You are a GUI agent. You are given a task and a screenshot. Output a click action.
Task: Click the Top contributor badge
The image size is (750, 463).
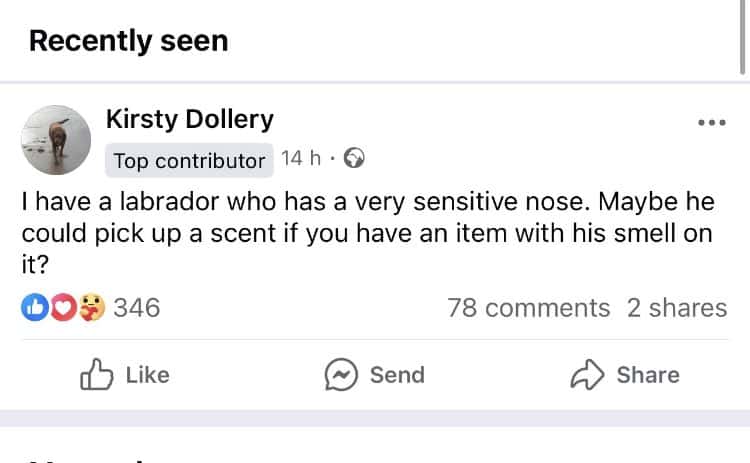point(189,160)
